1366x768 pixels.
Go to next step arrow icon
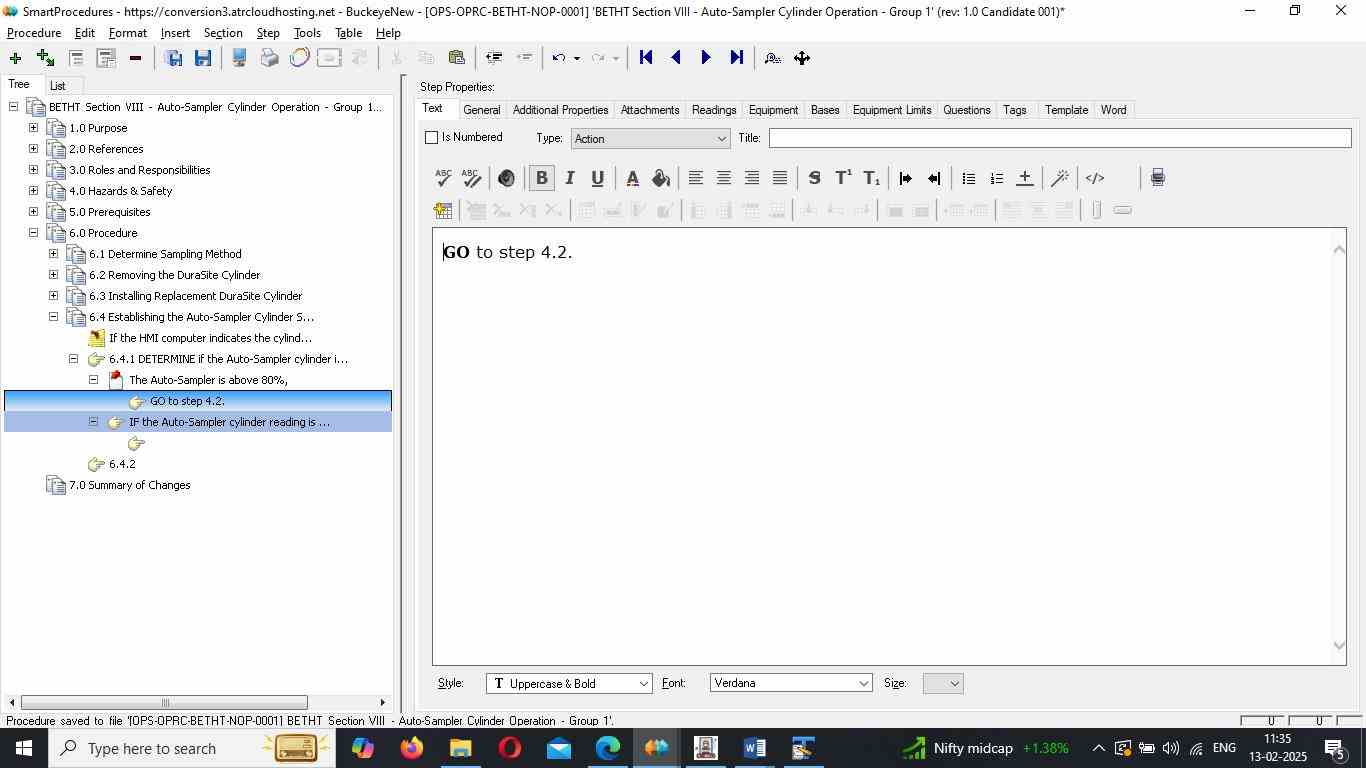[706, 58]
